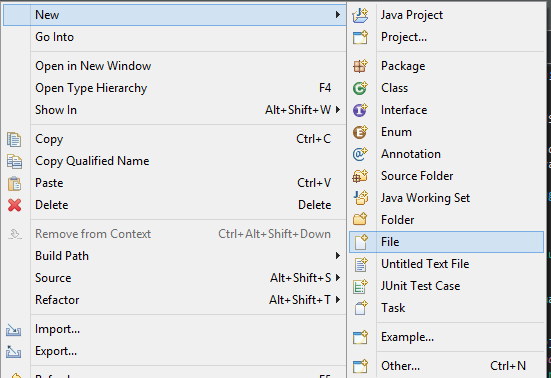Select JUnit Test Case entry
This screenshot has width=551, height=378.
tap(446, 286)
